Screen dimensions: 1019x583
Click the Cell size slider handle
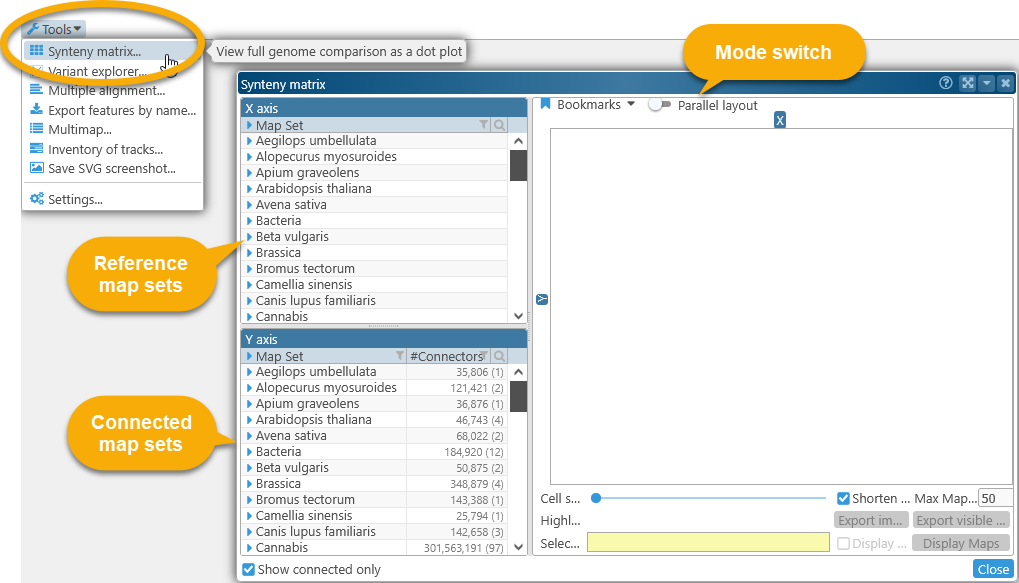596,498
